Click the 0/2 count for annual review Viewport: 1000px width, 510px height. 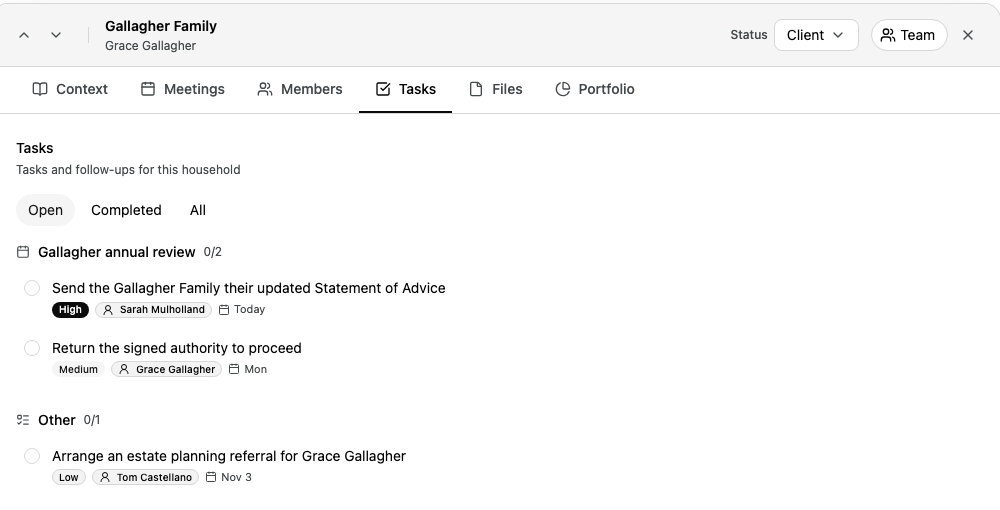point(212,252)
